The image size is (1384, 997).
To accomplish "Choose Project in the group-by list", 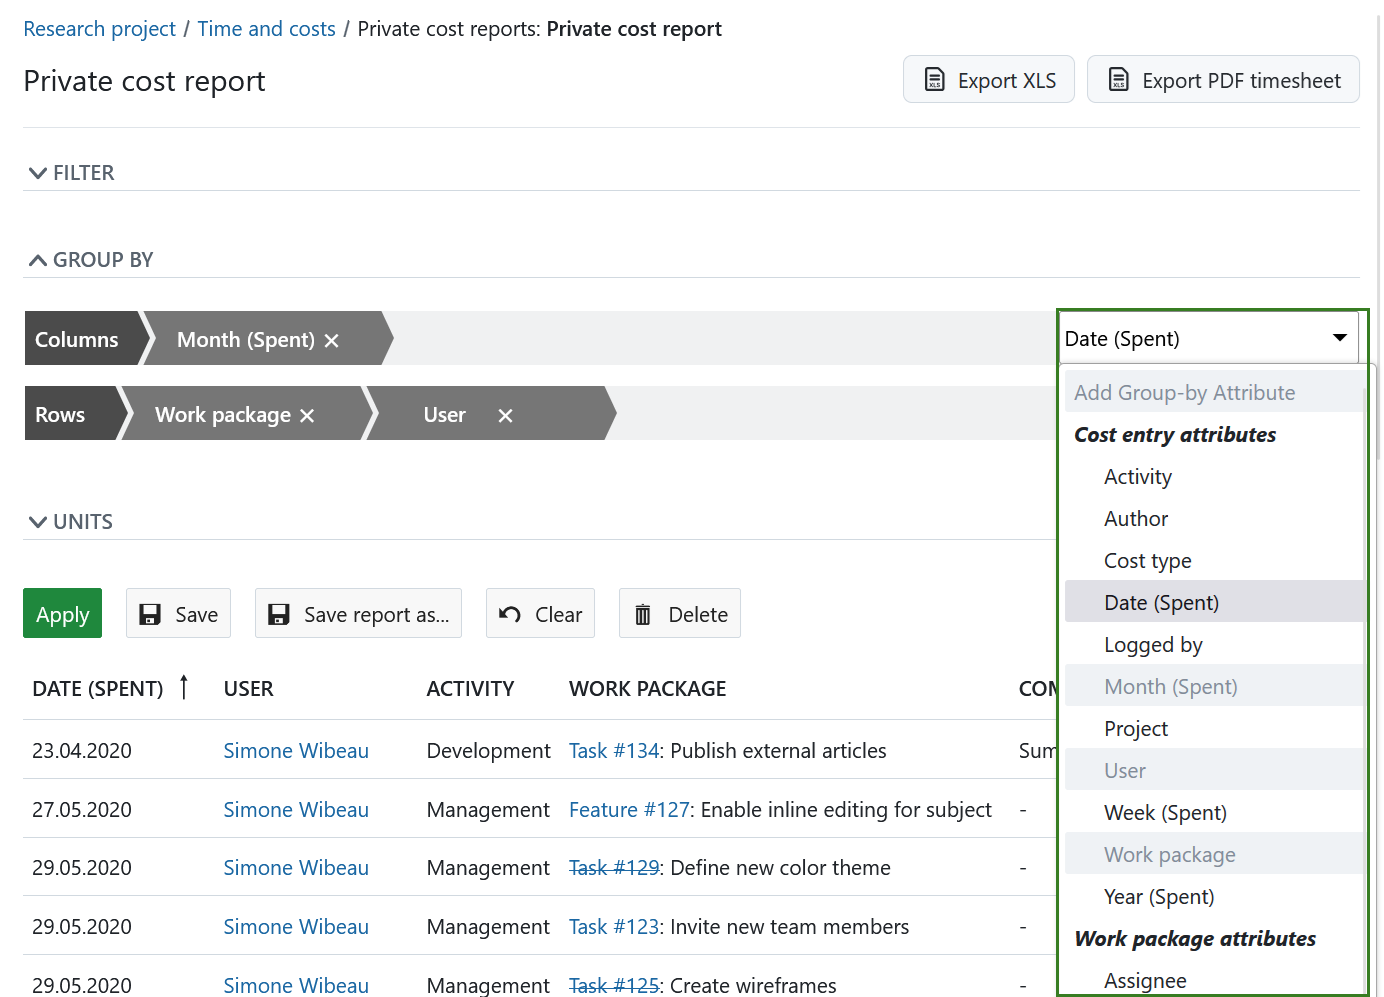I will [x=1136, y=729].
